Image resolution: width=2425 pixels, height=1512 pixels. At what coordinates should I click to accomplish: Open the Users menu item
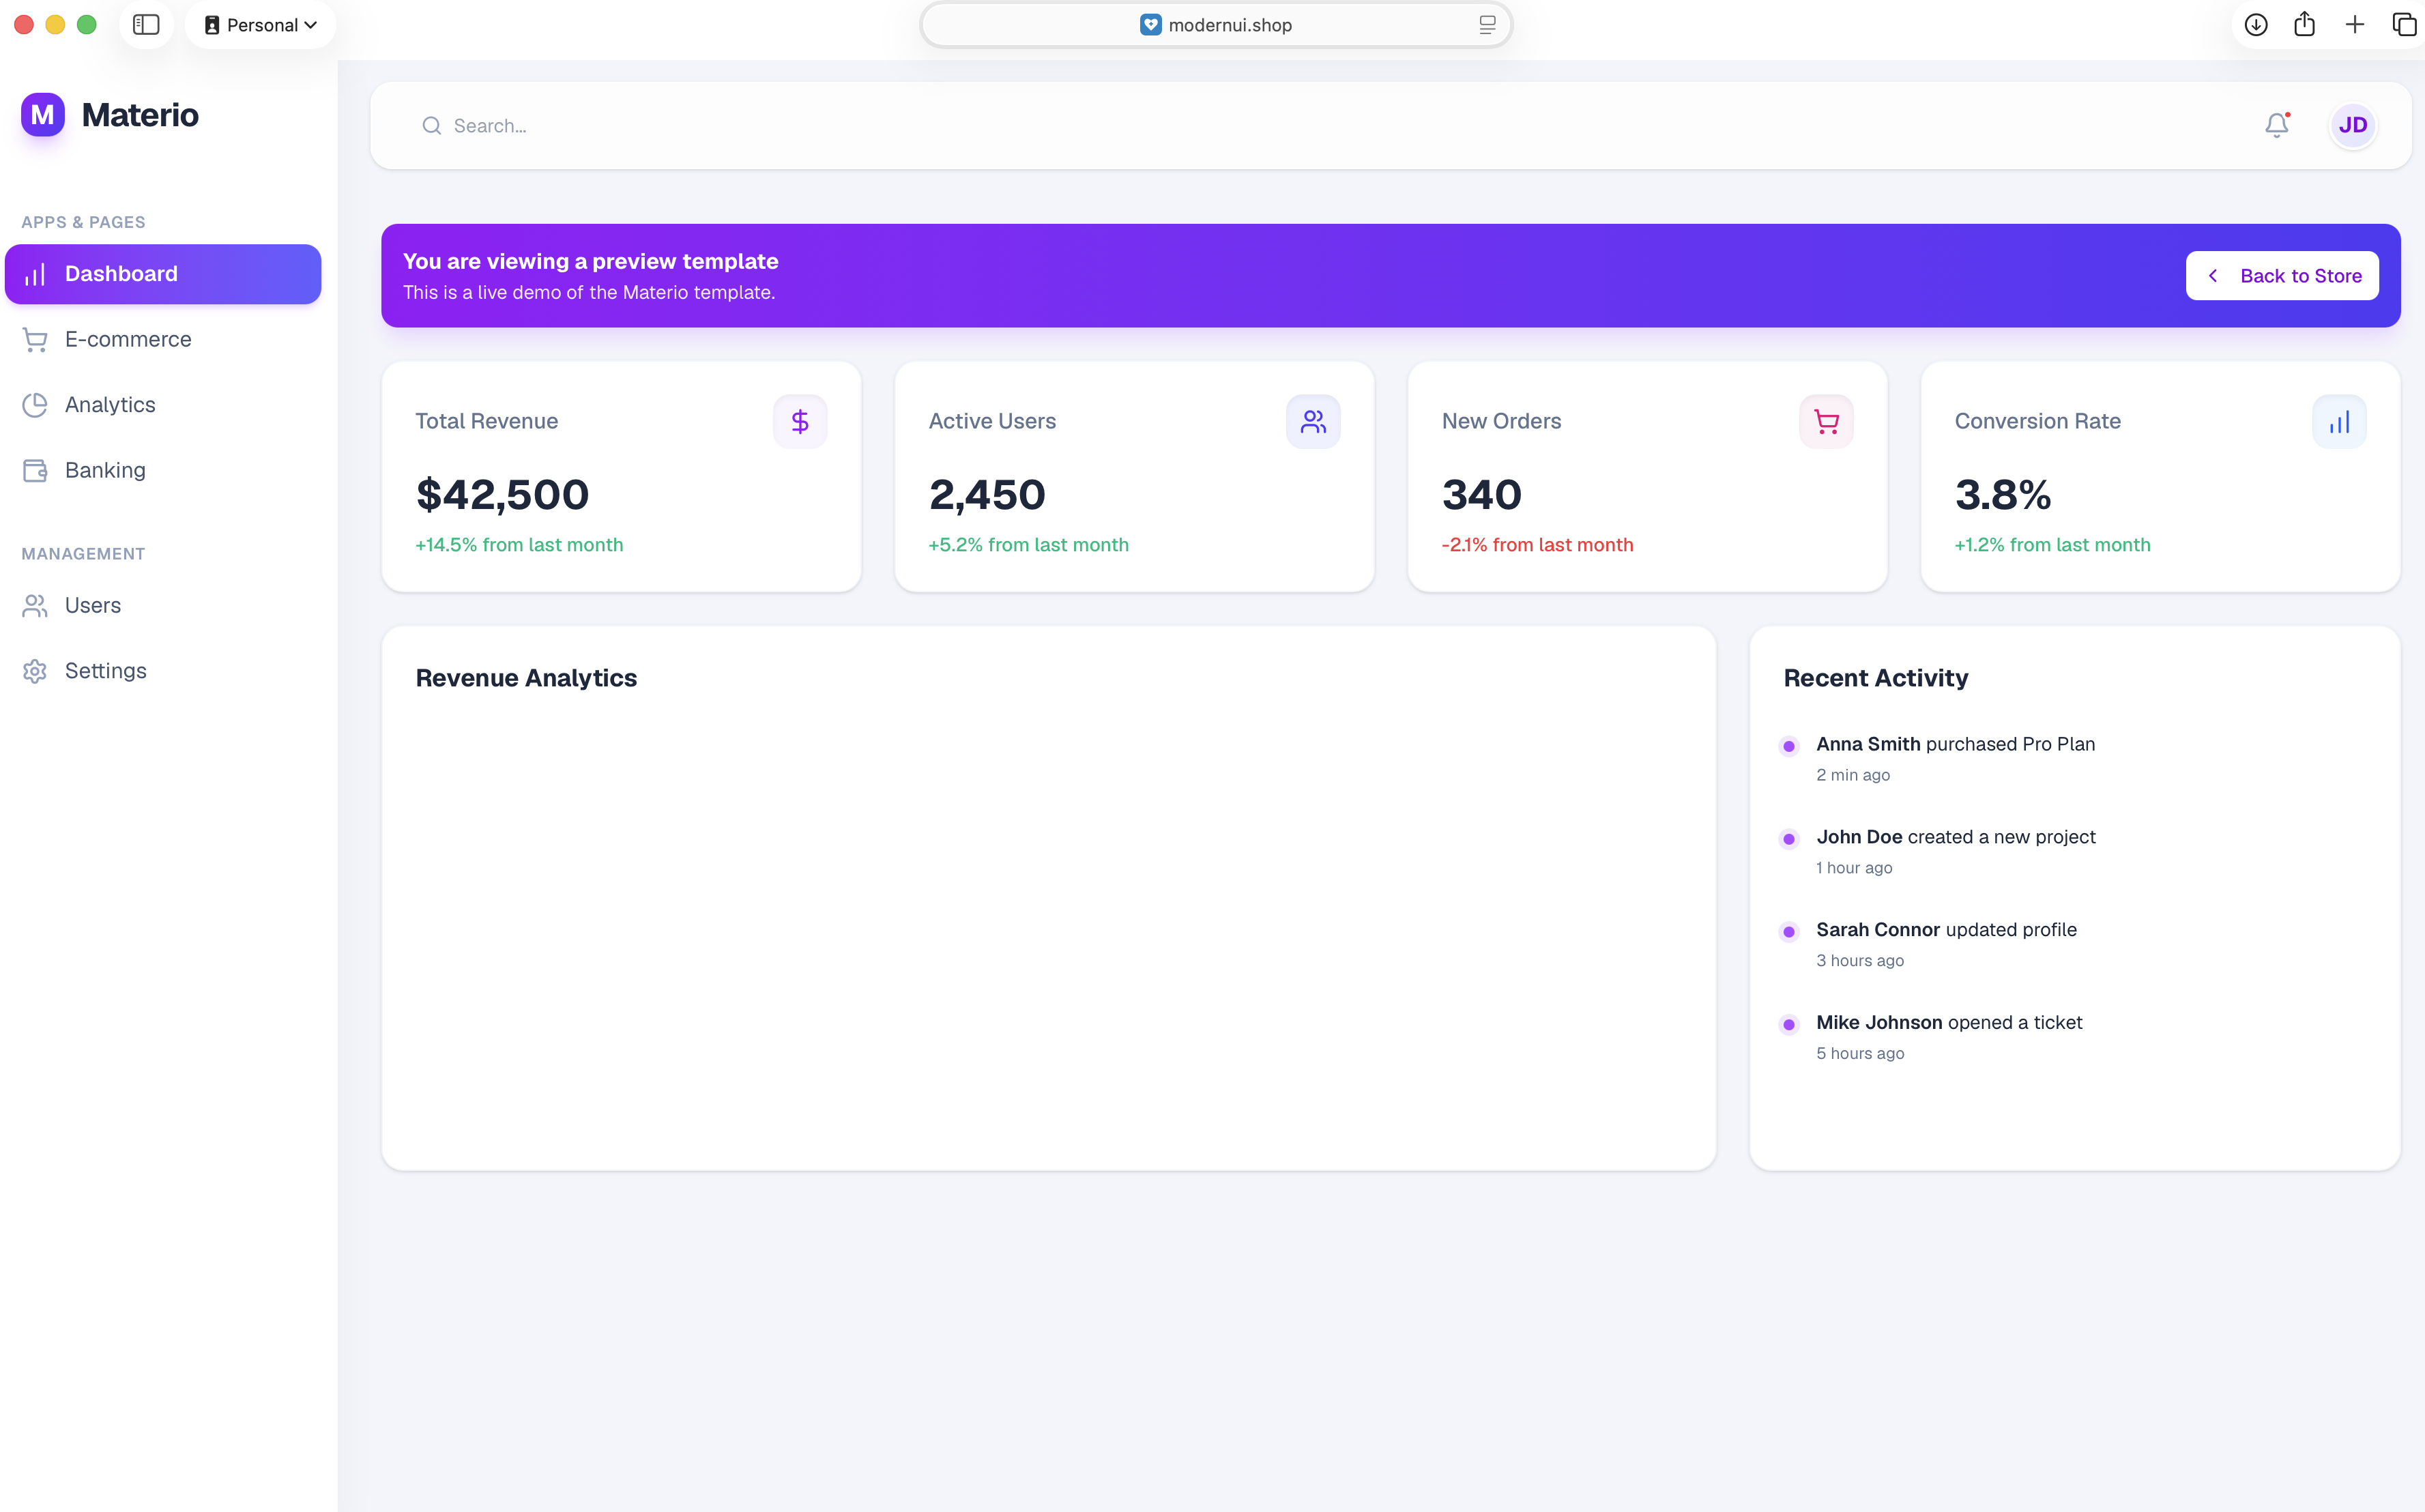[x=163, y=606]
